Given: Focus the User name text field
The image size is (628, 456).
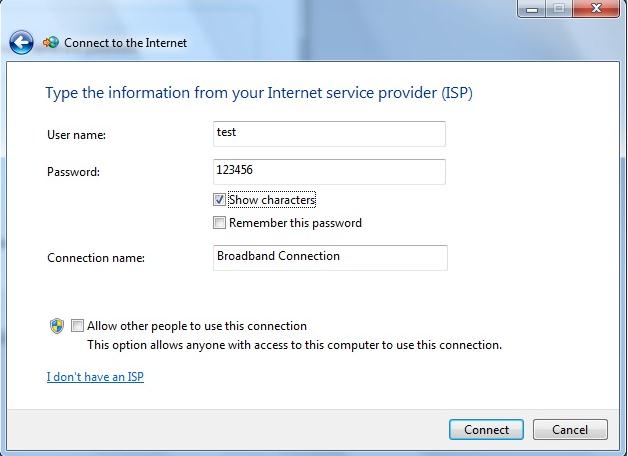Looking at the screenshot, I should [x=329, y=133].
